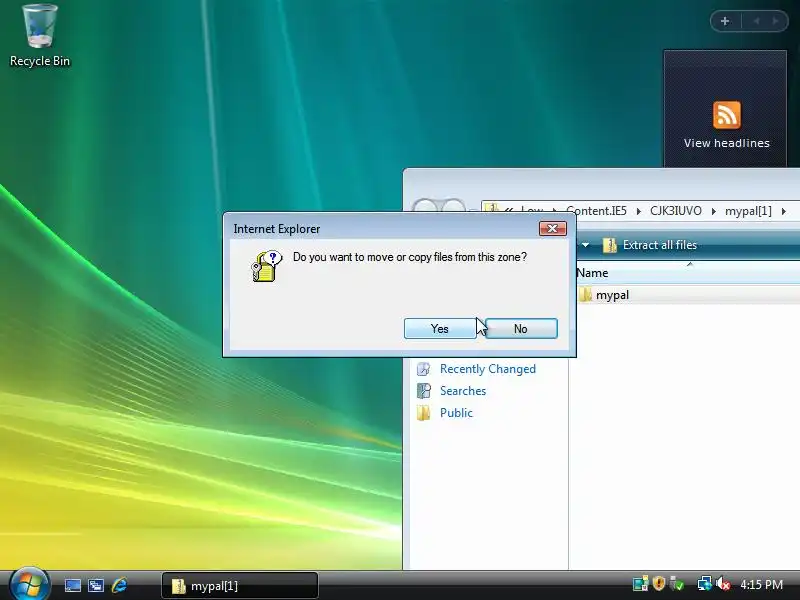The height and width of the screenshot is (600, 800).
Task: Click the Public folder icon
Action: point(423,413)
